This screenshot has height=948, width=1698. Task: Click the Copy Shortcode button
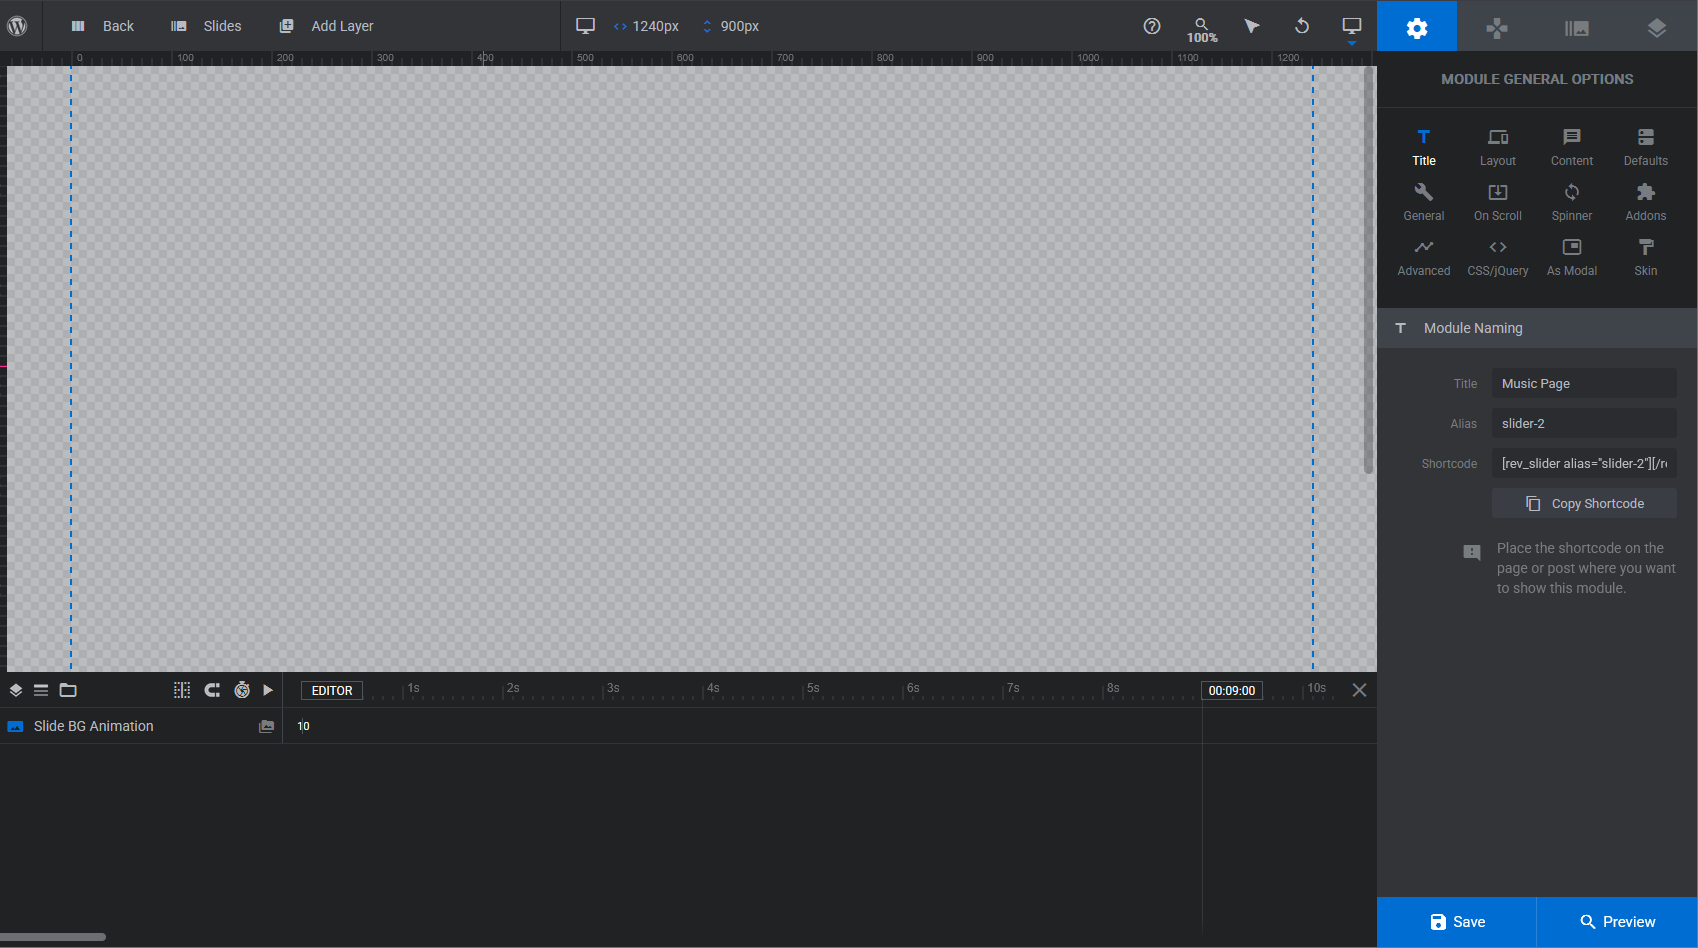pyautogui.click(x=1584, y=504)
